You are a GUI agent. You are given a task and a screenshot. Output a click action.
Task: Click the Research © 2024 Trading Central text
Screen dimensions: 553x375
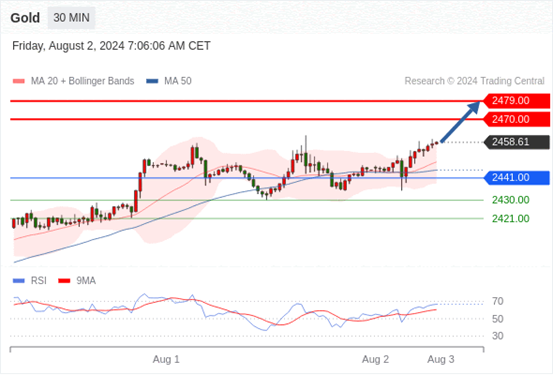coord(474,81)
